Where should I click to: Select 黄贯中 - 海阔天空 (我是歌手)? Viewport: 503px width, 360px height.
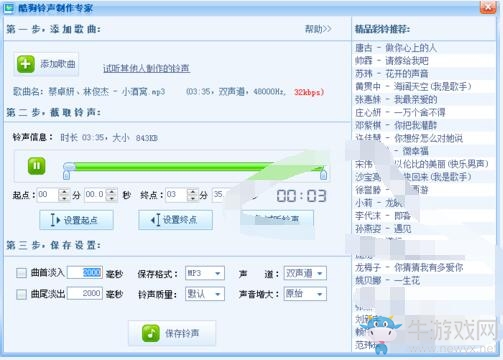tap(413, 87)
